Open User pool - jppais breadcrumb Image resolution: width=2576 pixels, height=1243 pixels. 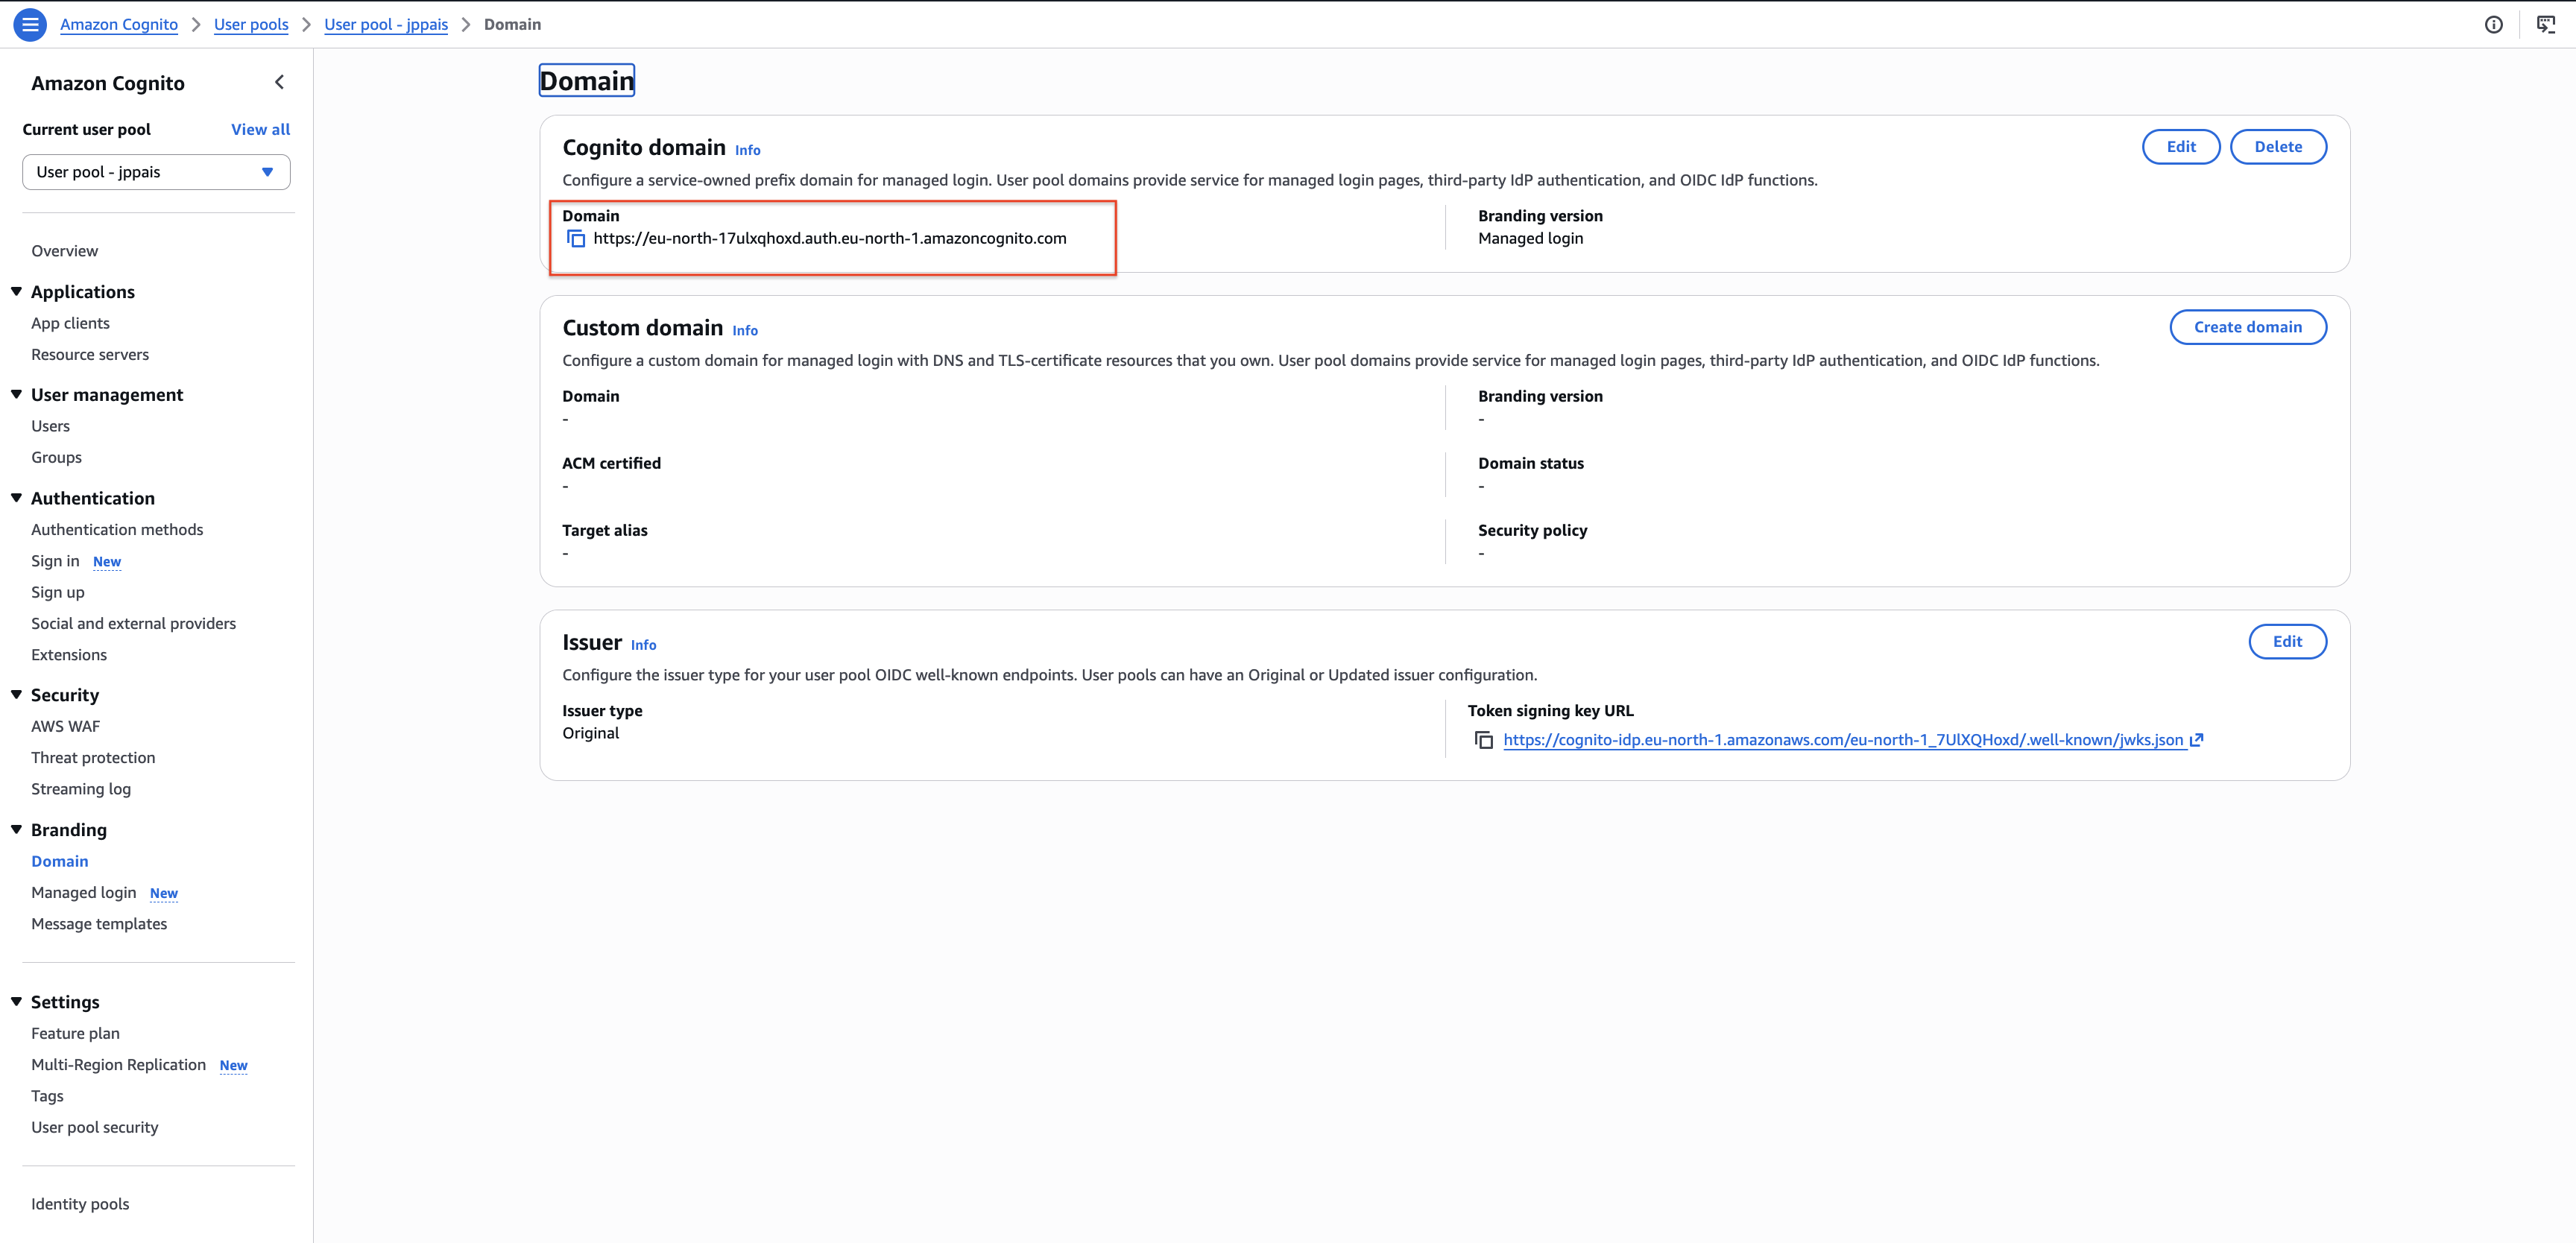point(386,24)
